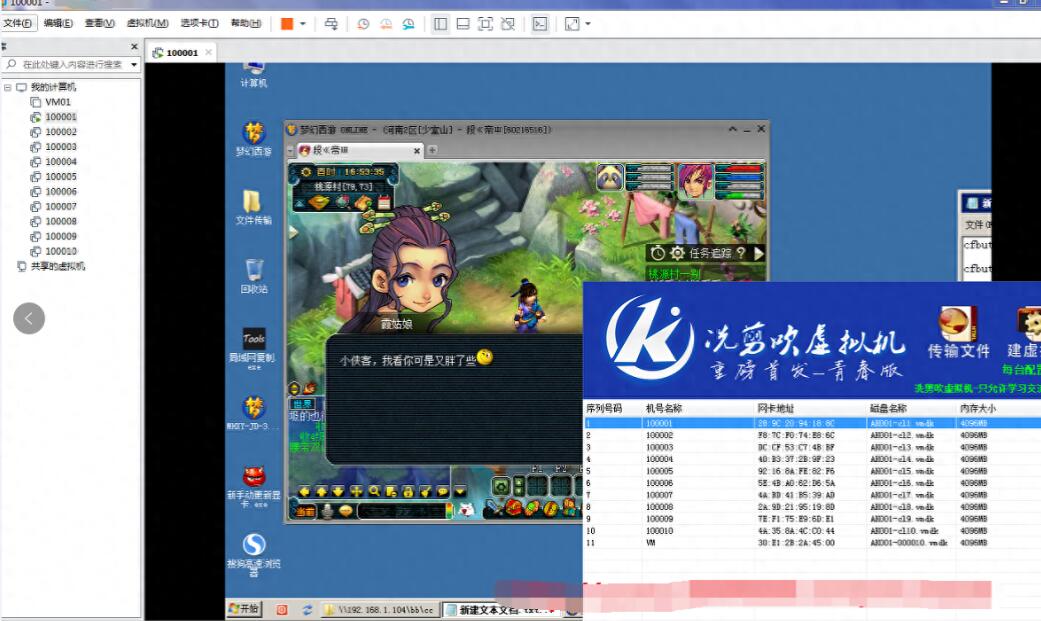The height and width of the screenshot is (621, 1041).
Task: Click the game chat broom clear icon
Action: 426,491
